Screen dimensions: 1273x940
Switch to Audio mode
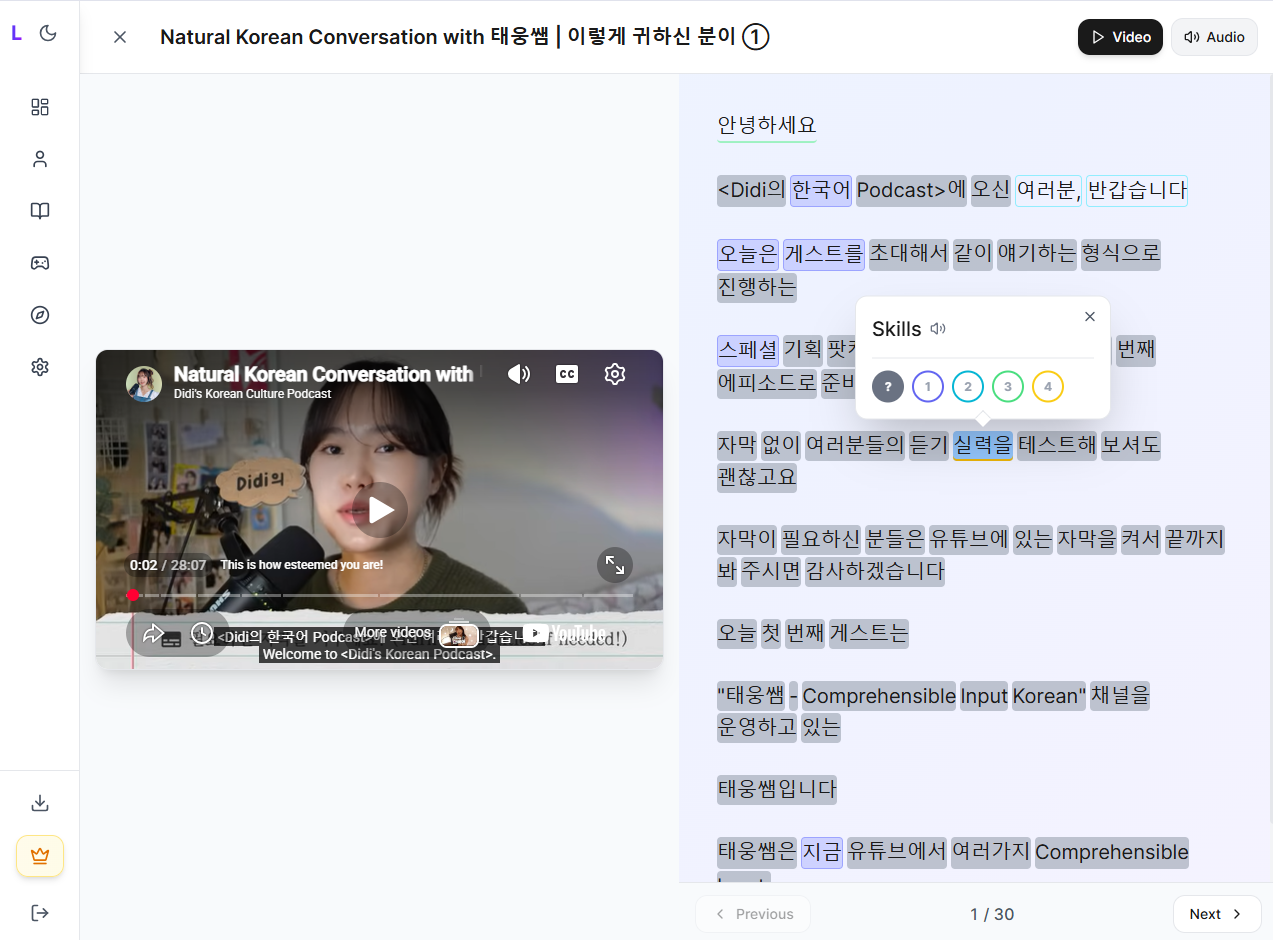pyautogui.click(x=1214, y=37)
